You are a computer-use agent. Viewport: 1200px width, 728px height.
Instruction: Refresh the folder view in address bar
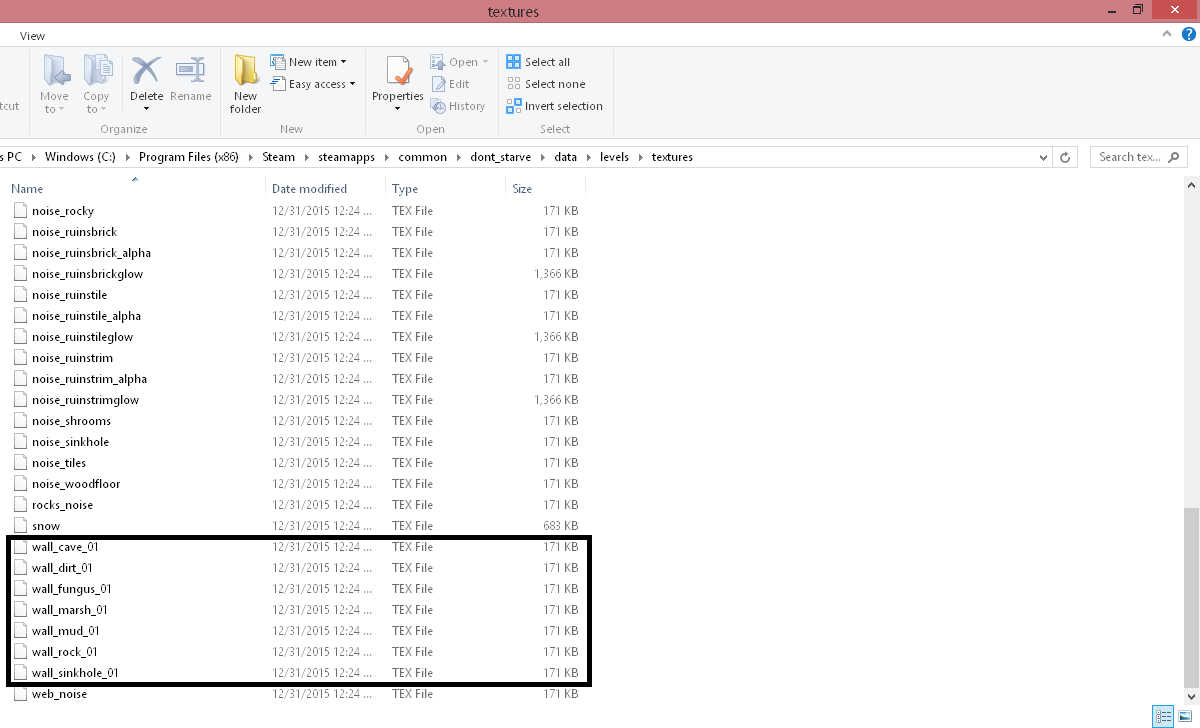coord(1065,157)
